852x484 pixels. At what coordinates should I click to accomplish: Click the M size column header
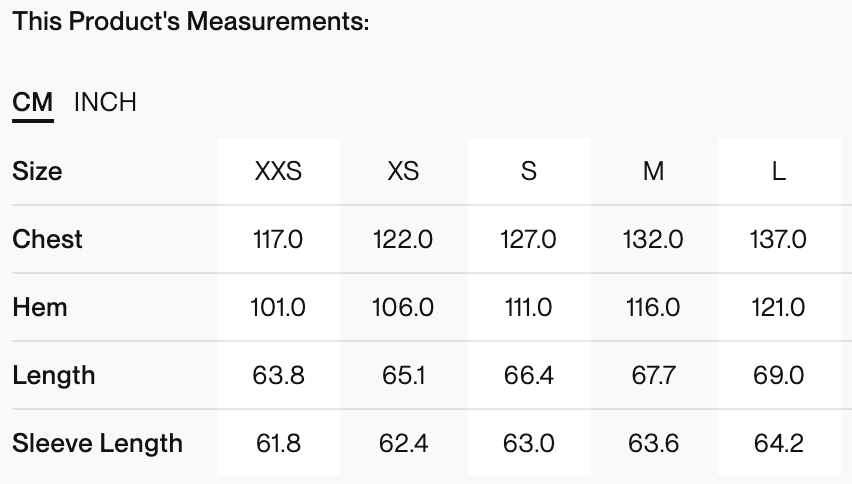pyautogui.click(x=653, y=171)
